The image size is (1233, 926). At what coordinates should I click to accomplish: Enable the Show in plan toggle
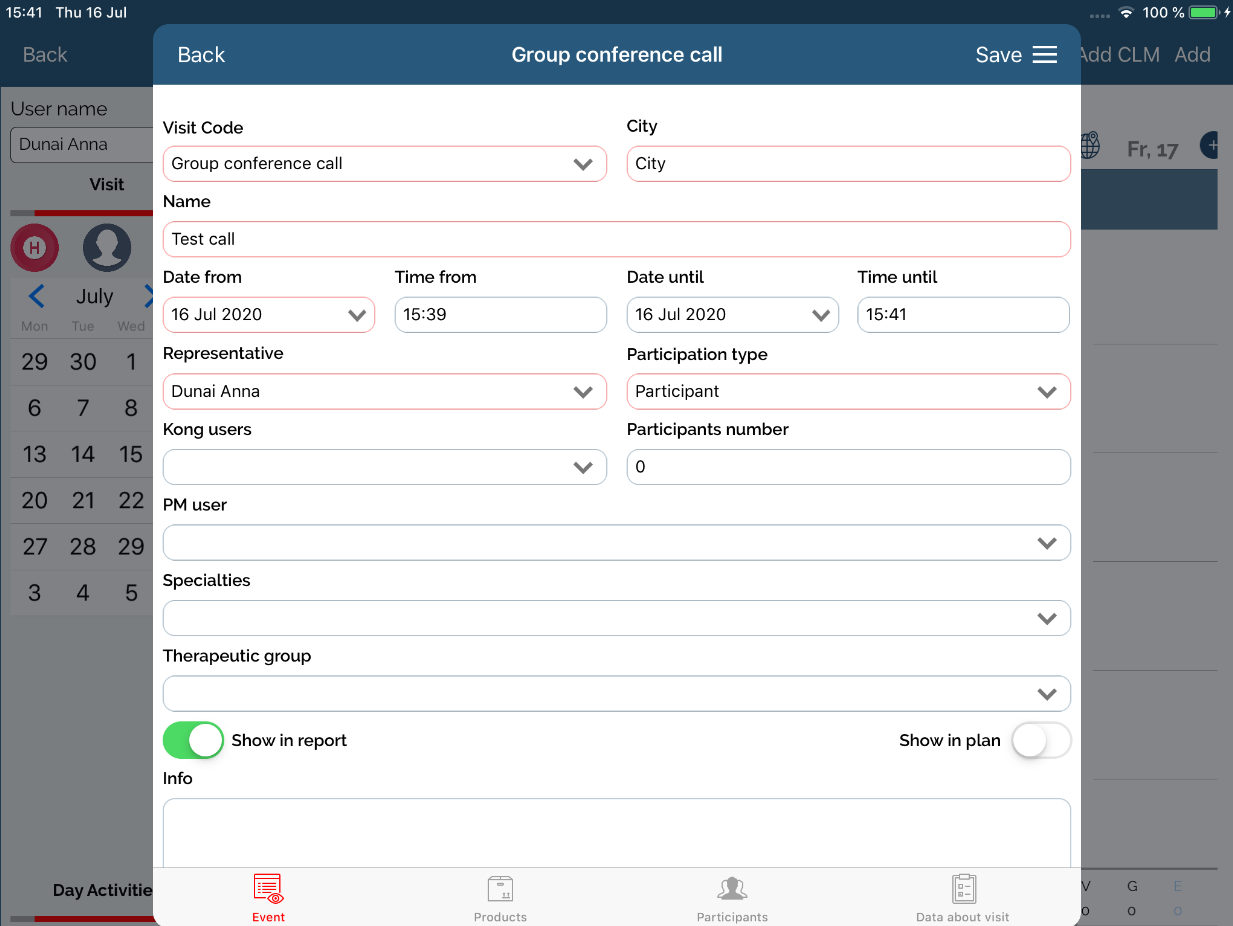tap(1041, 741)
